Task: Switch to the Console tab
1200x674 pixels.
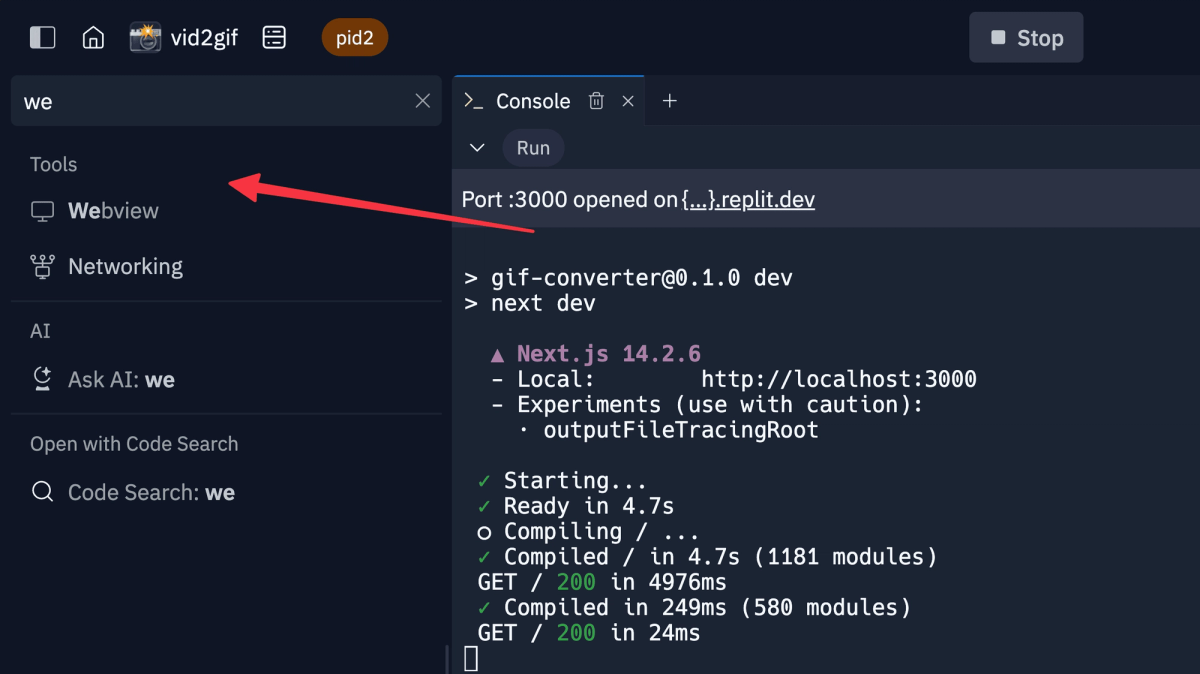Action: (533, 100)
